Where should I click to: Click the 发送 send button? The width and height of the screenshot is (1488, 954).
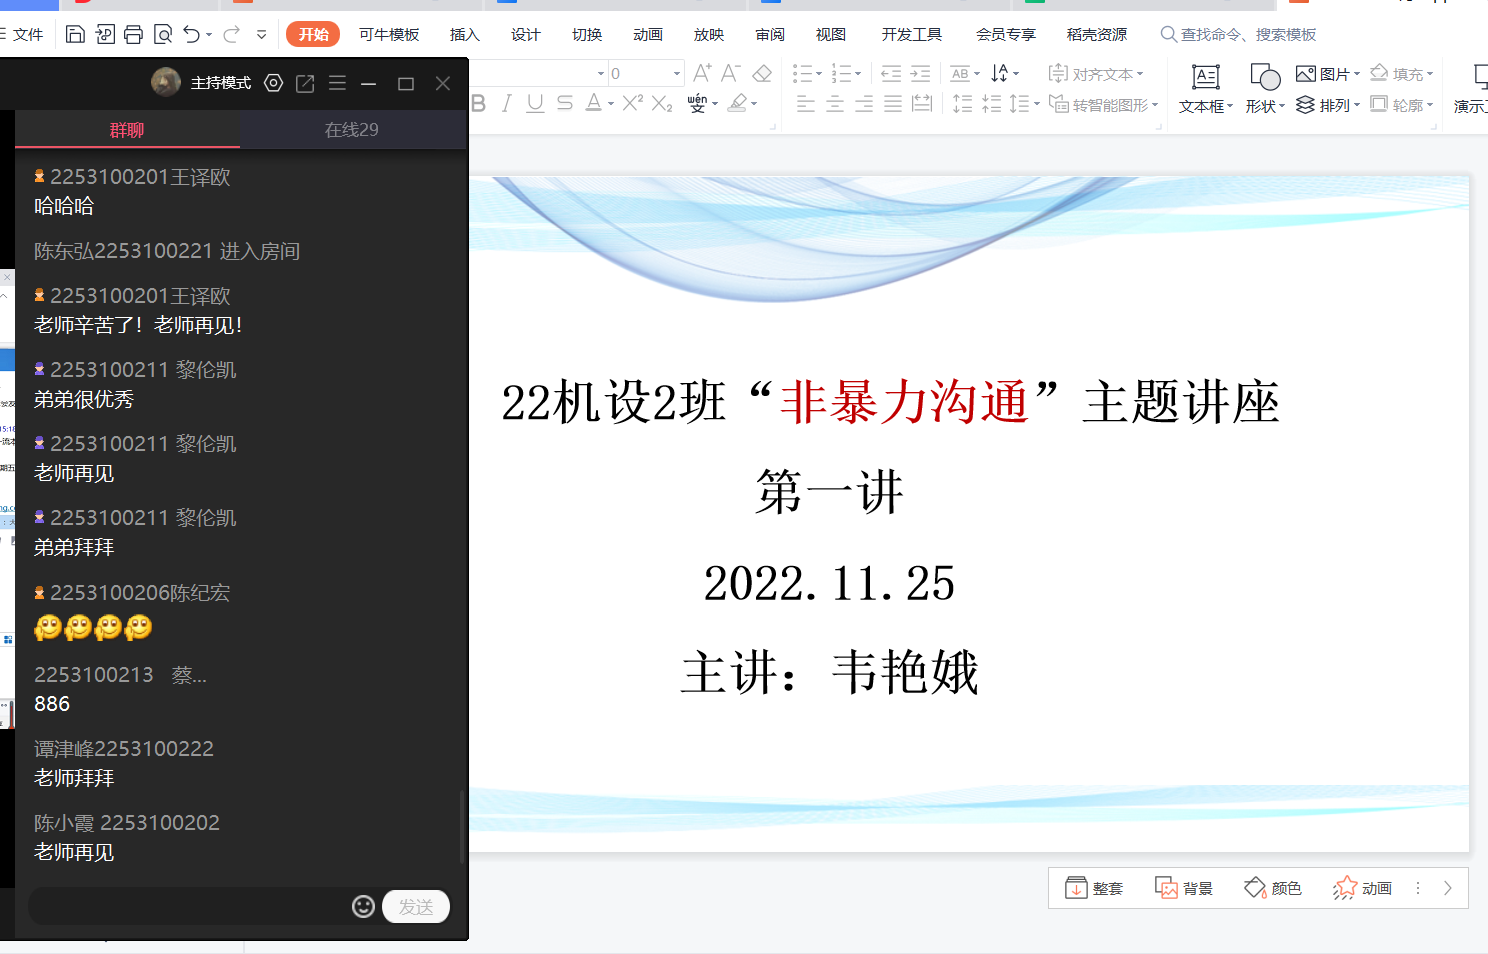[416, 906]
